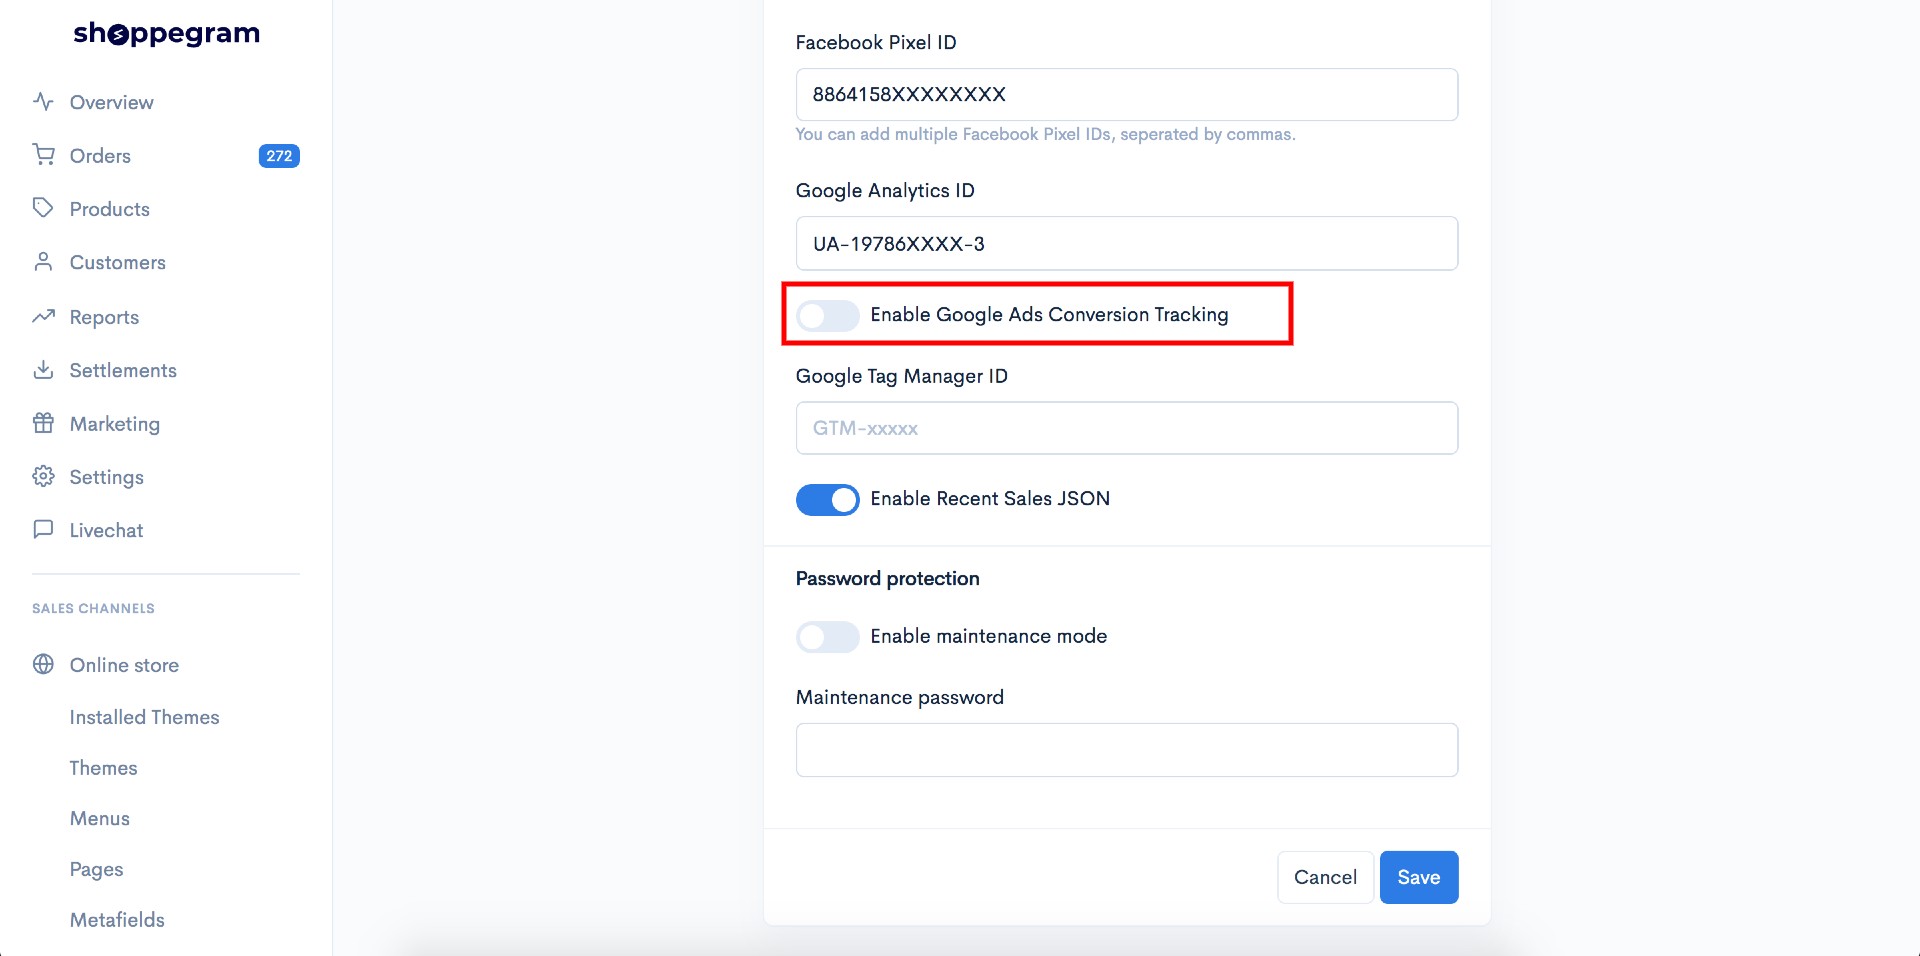The width and height of the screenshot is (1920, 956).
Task: Open the Menus section
Action: 100,818
